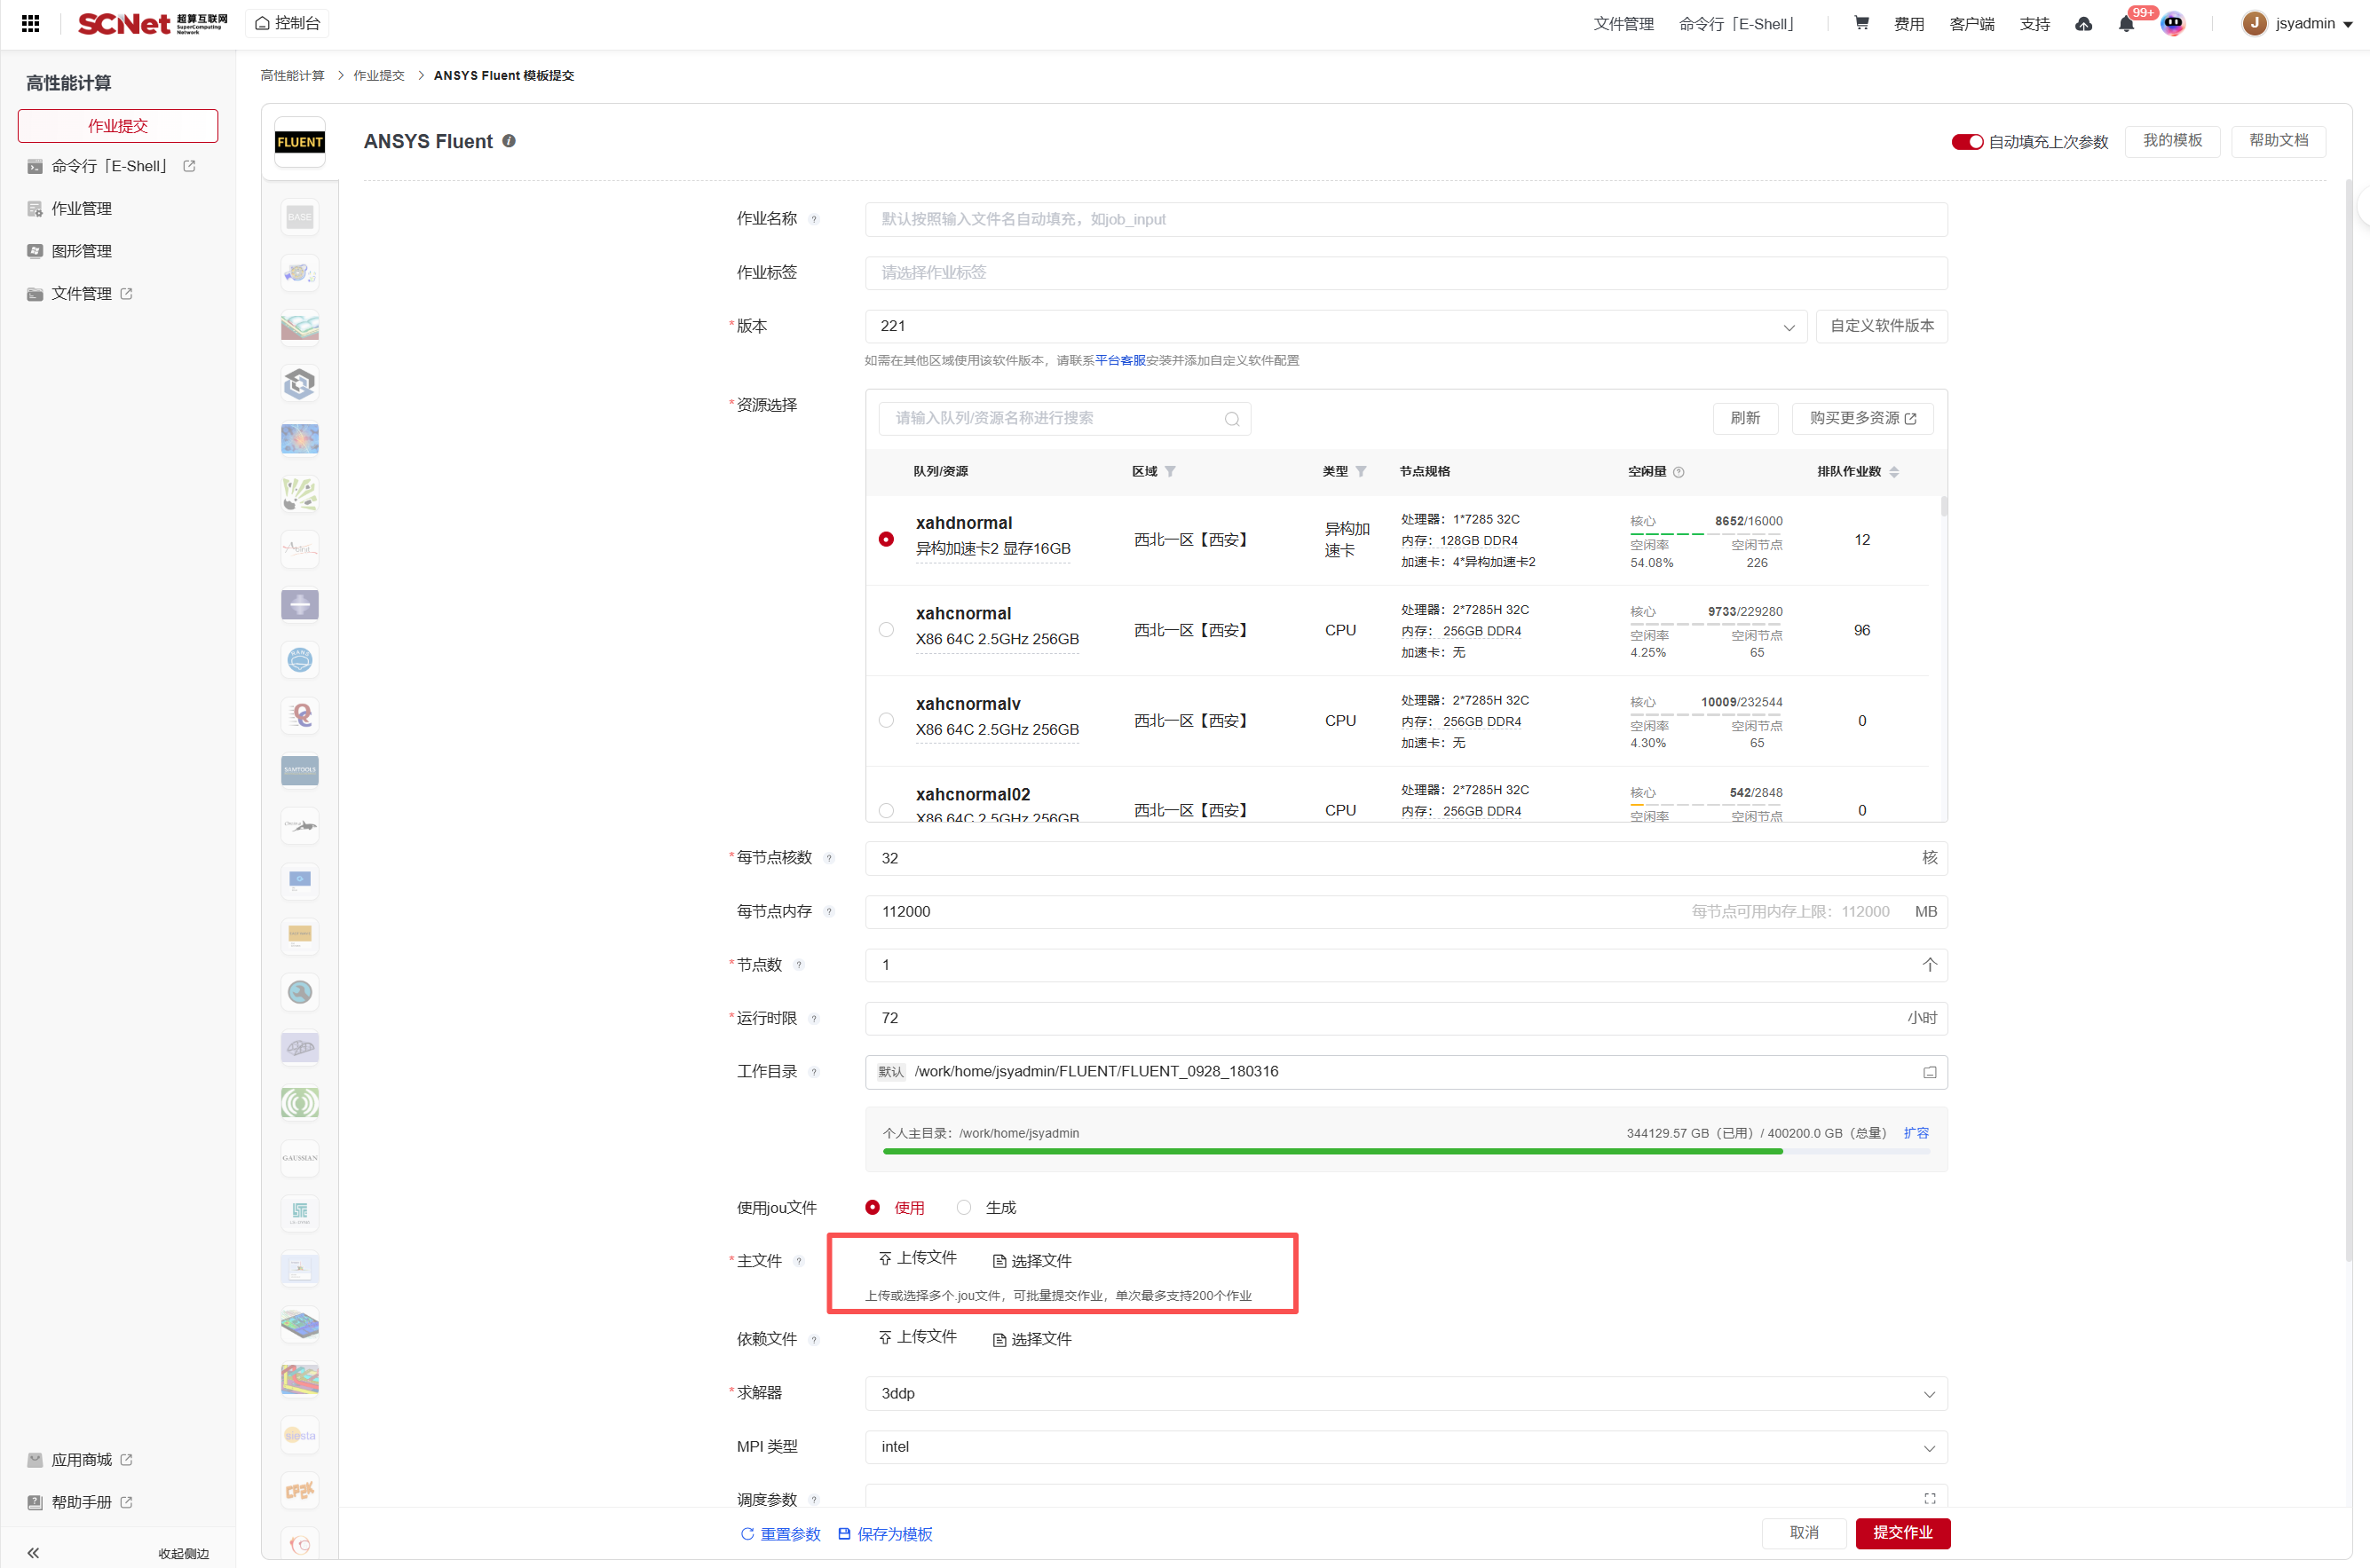Click the shopping cart icon

1861,23
